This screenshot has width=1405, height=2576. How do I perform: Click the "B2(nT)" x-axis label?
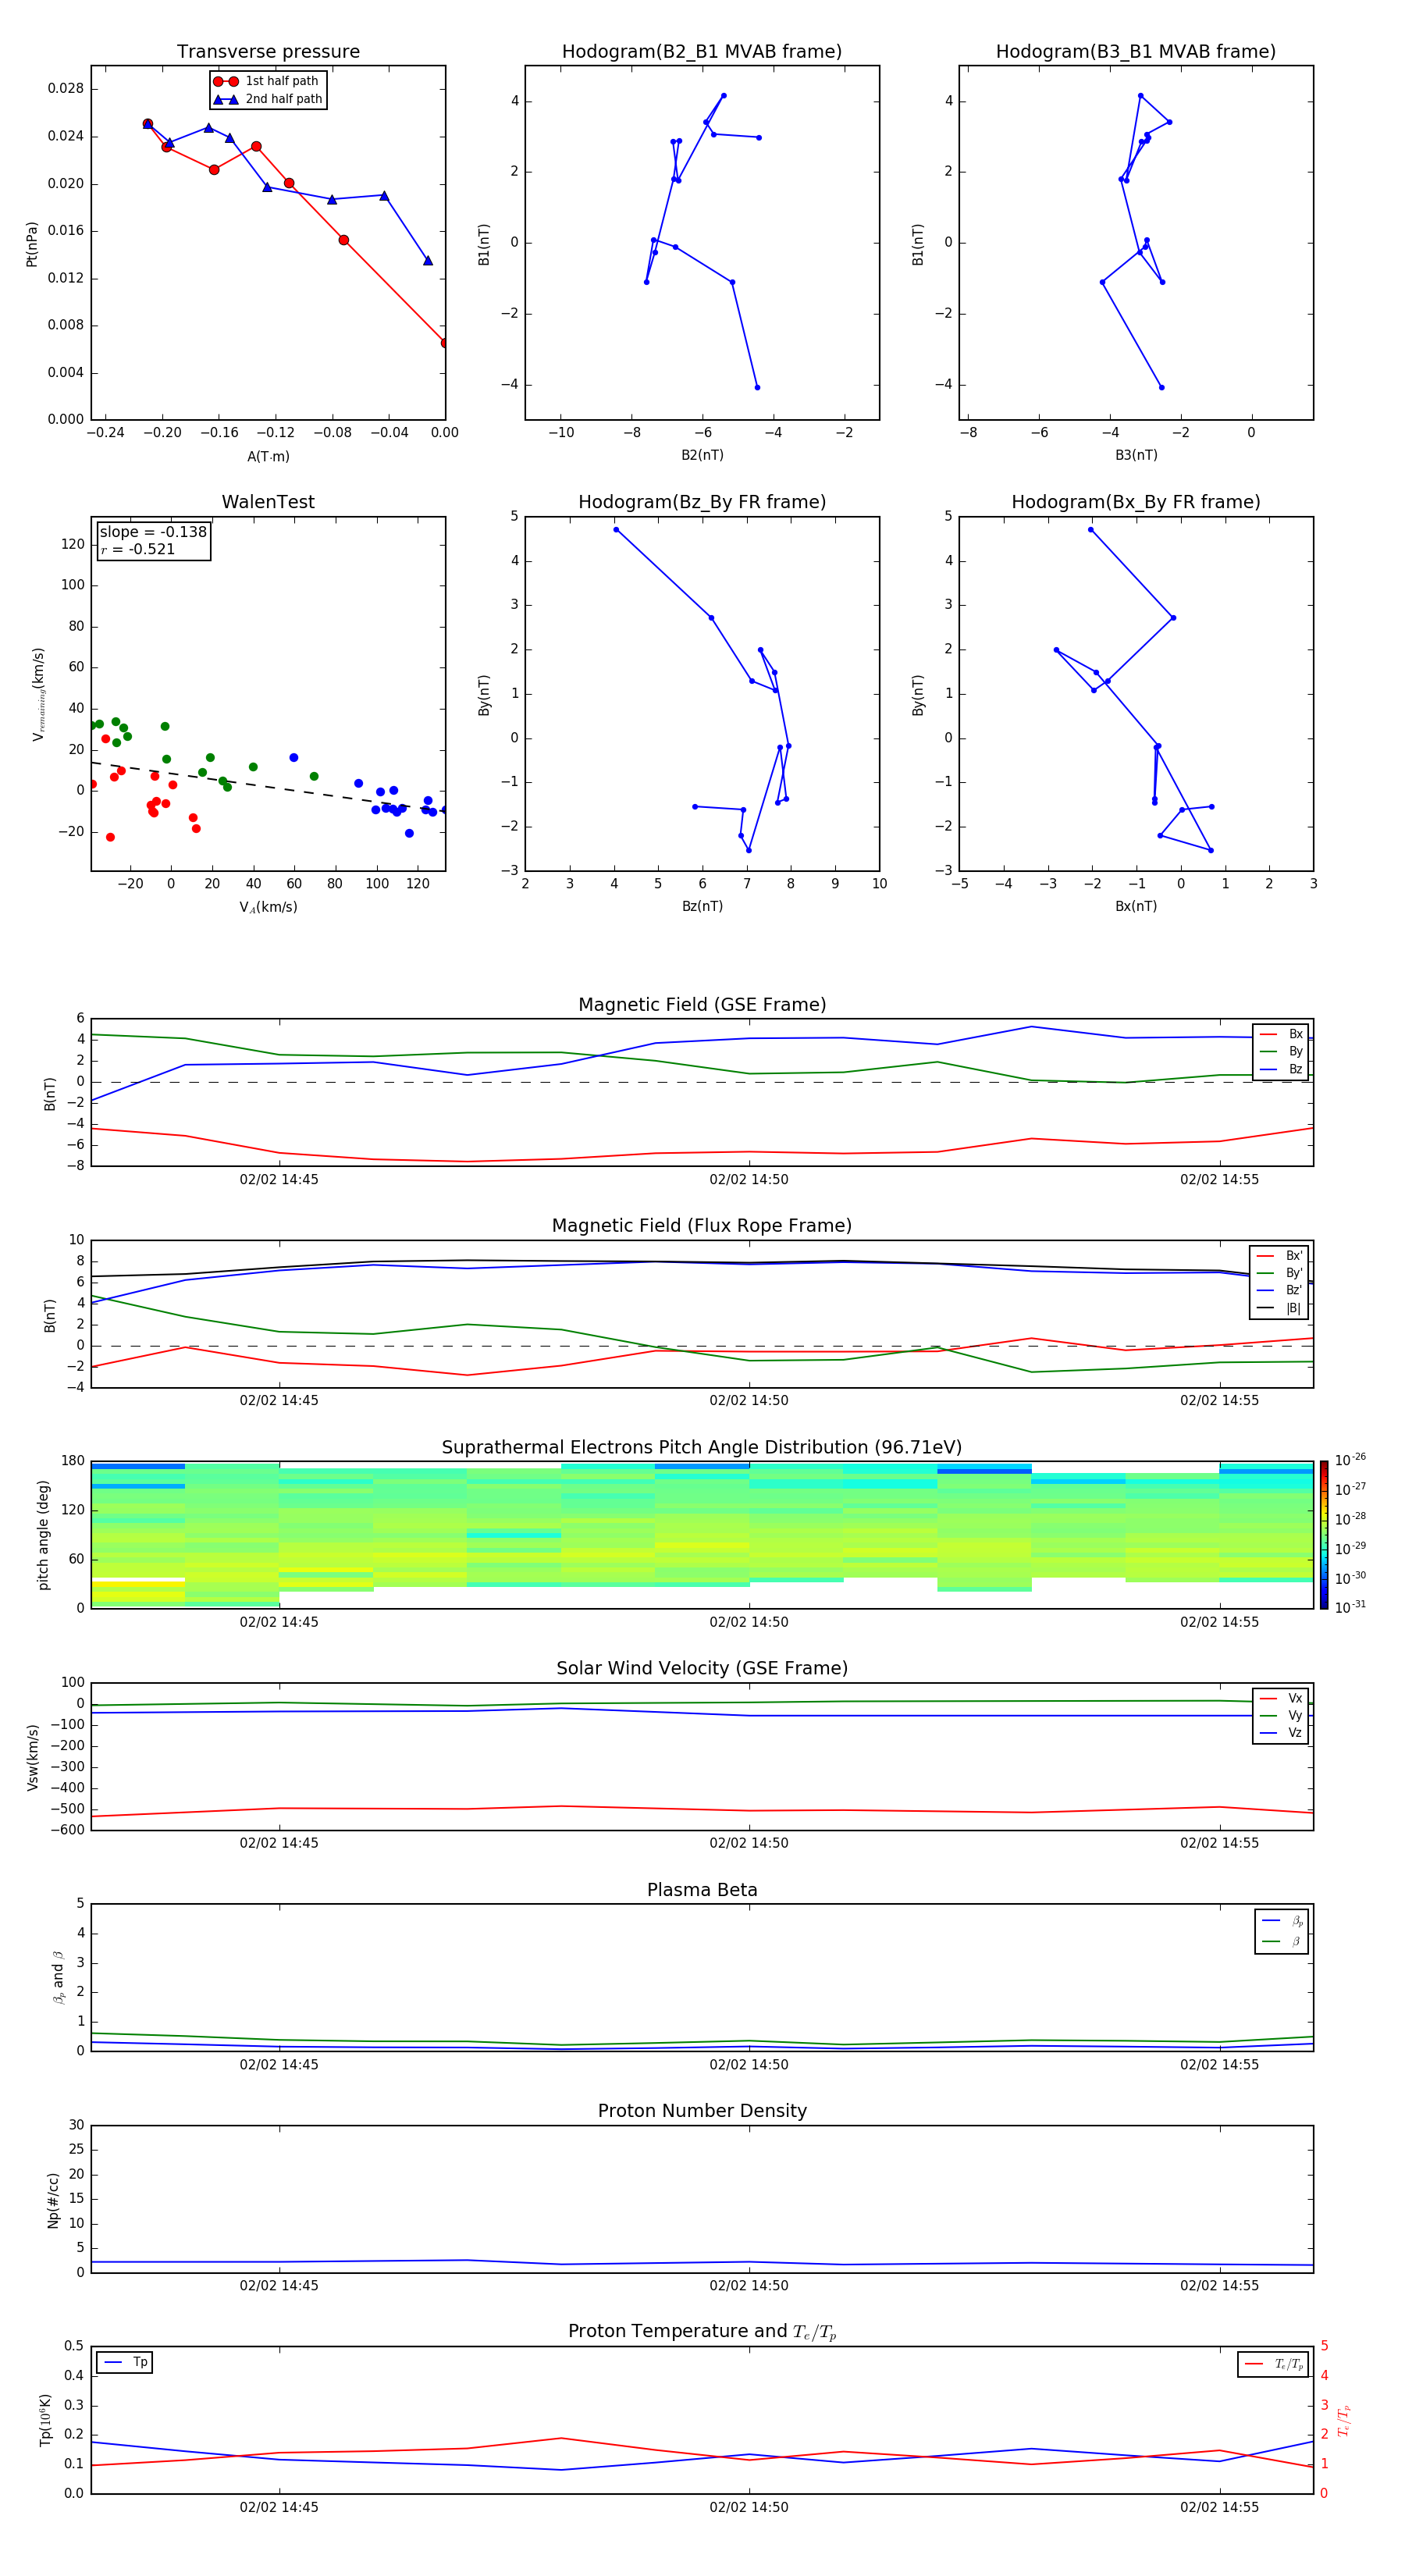click(x=702, y=455)
